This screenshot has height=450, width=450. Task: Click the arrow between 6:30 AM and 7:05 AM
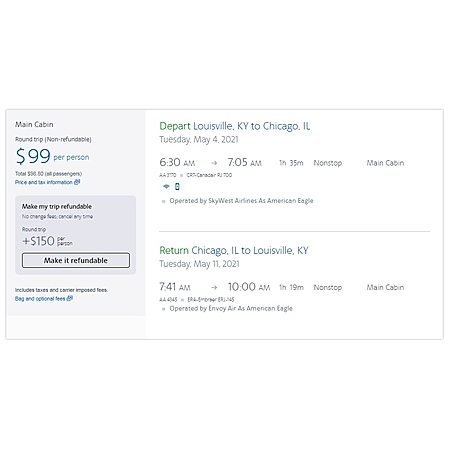pos(214,163)
